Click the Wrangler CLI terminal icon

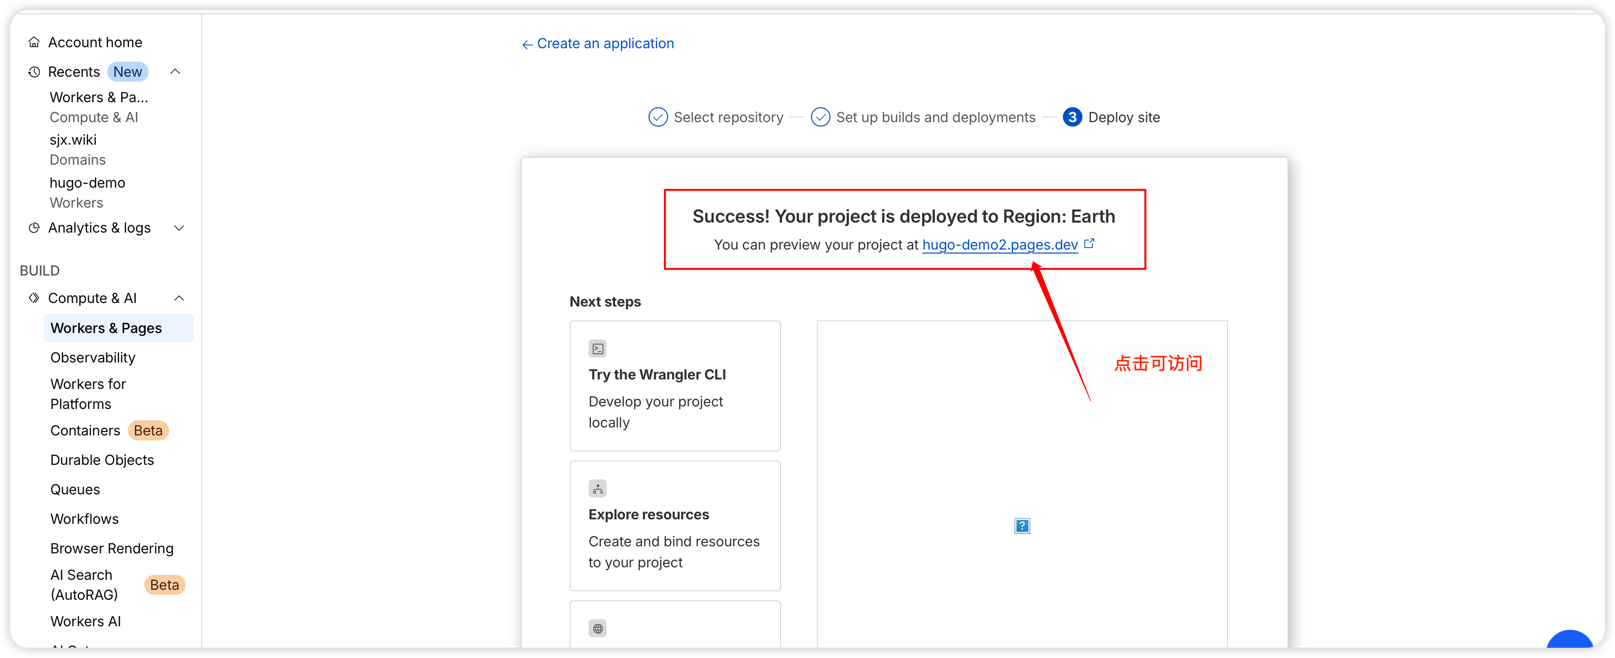(598, 349)
